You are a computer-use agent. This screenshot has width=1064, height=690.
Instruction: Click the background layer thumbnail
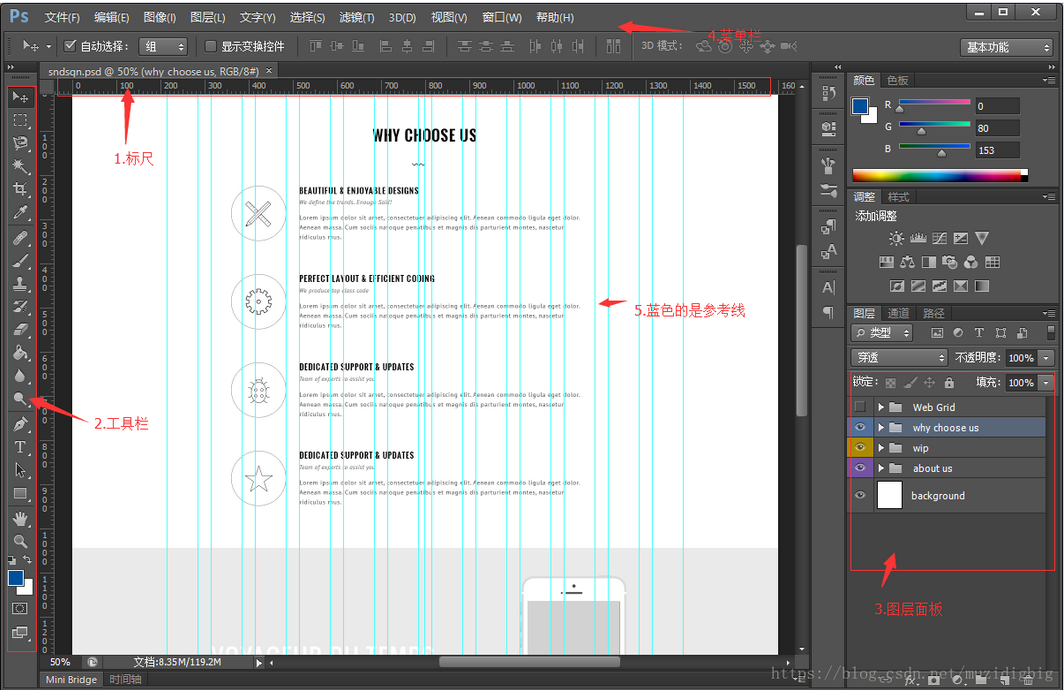[890, 495]
